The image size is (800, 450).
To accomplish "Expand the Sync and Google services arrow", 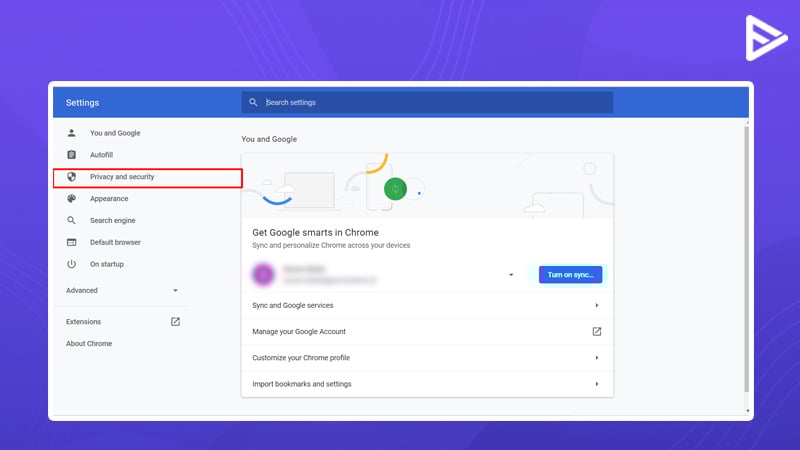I will tap(596, 305).
